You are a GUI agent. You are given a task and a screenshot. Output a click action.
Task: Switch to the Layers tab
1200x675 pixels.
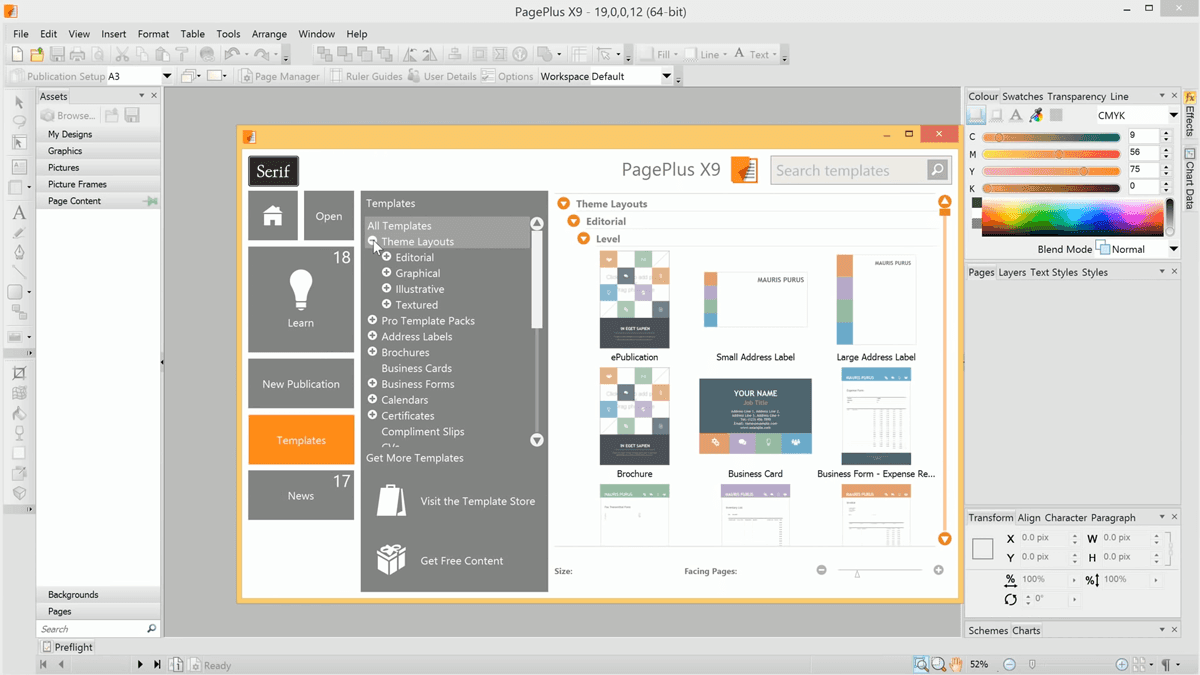point(1012,272)
